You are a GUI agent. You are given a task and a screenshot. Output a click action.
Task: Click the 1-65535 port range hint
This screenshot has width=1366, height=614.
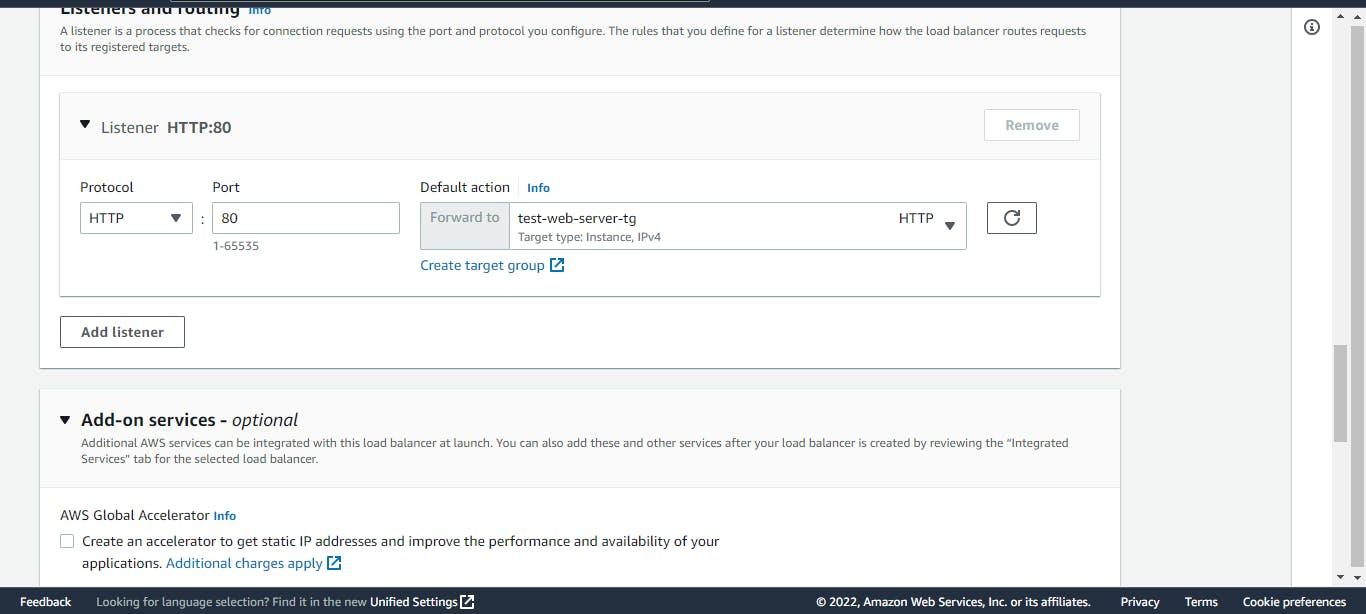[x=236, y=246]
